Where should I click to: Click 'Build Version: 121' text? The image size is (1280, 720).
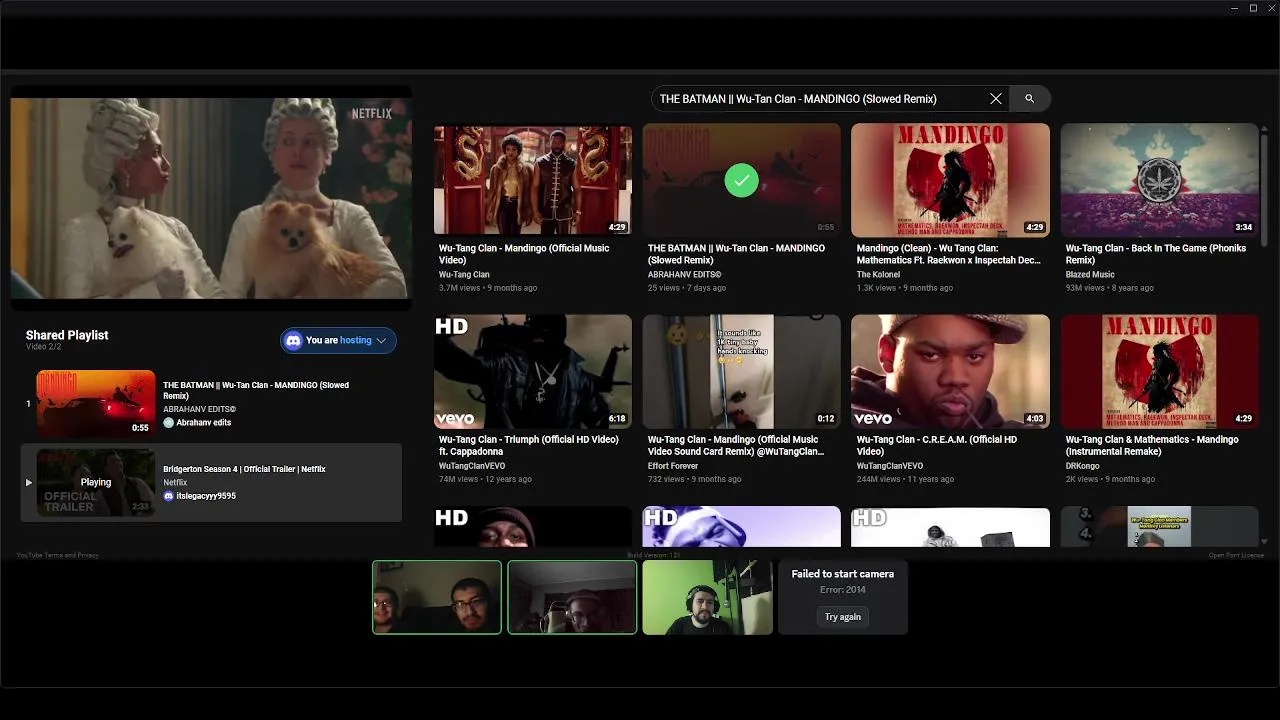(x=654, y=555)
